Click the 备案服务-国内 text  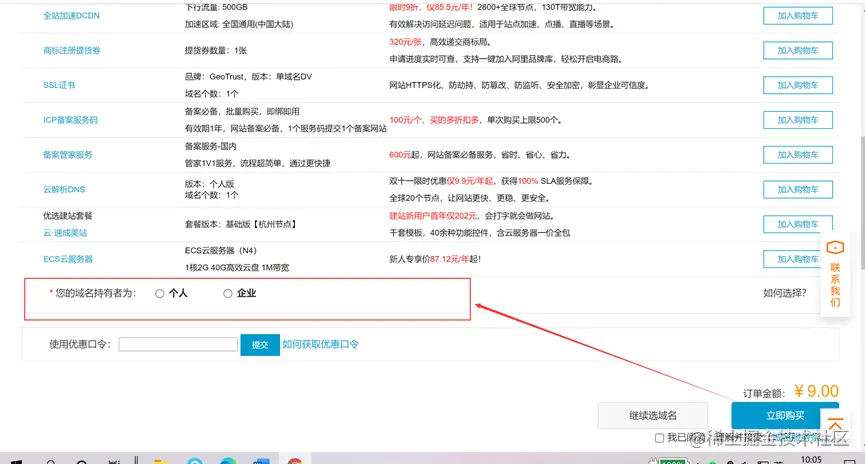(x=211, y=146)
